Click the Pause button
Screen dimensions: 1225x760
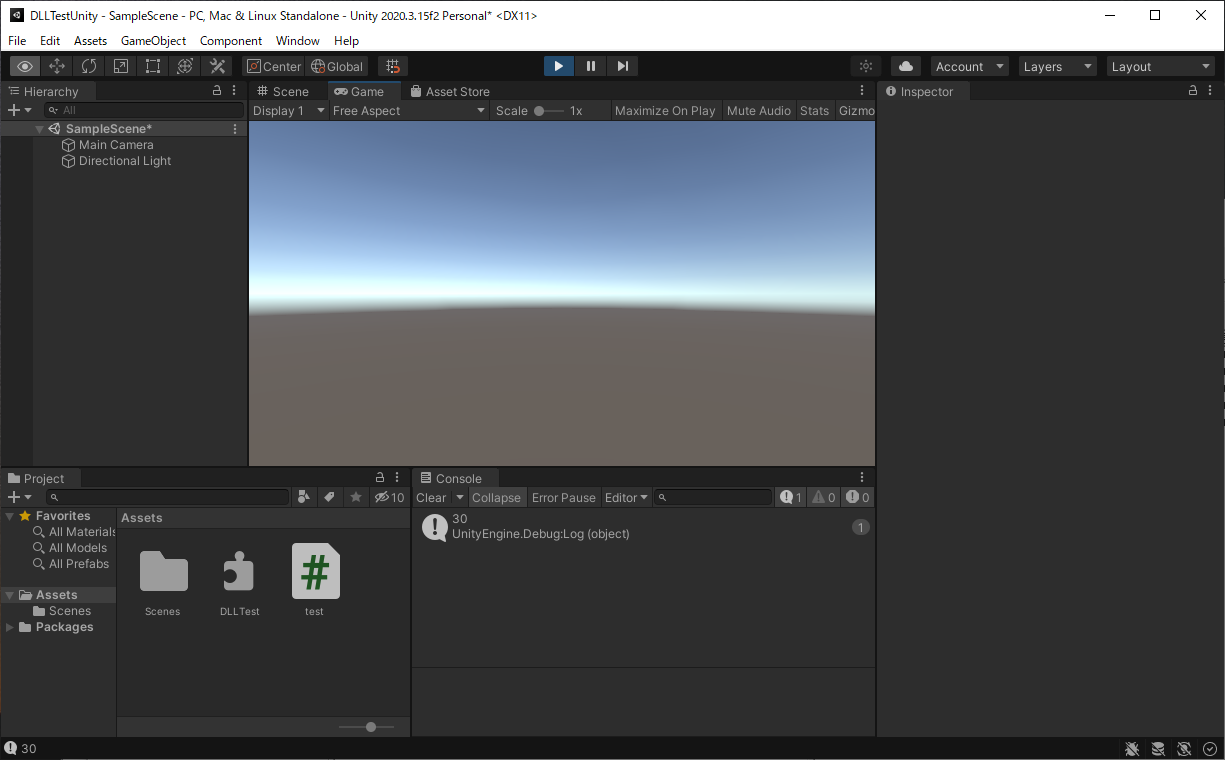click(591, 66)
